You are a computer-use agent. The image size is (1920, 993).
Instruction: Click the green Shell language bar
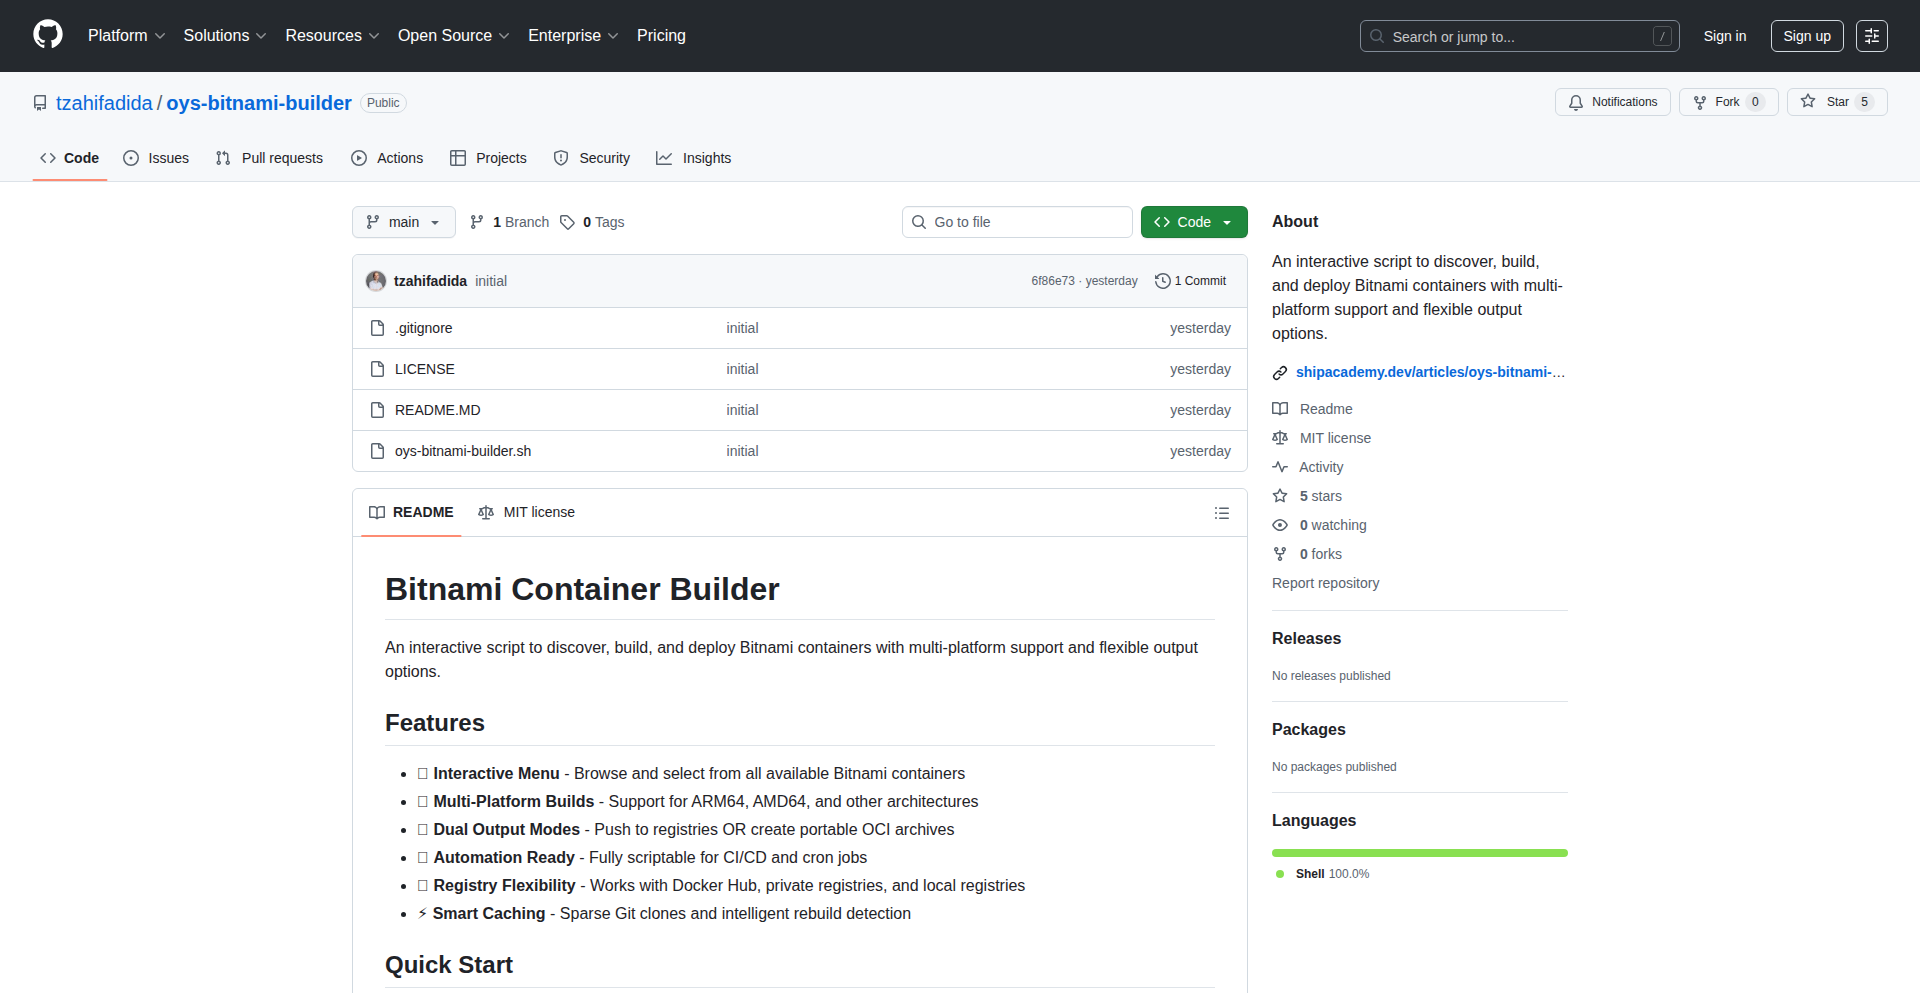(1420, 853)
